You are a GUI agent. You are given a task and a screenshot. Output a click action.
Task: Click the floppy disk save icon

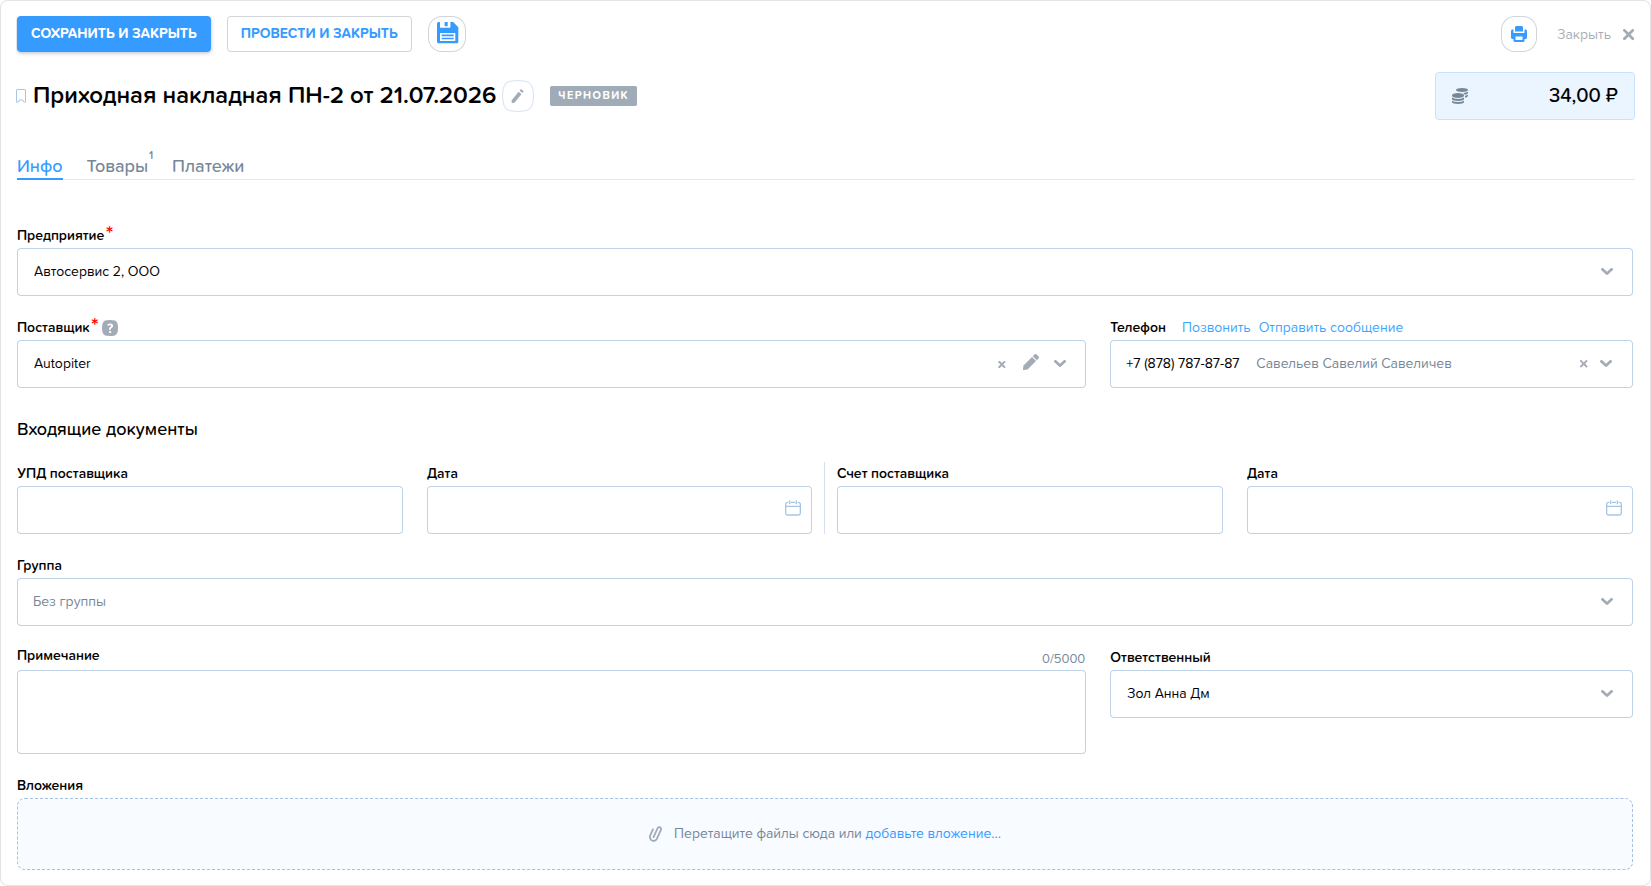tap(447, 33)
